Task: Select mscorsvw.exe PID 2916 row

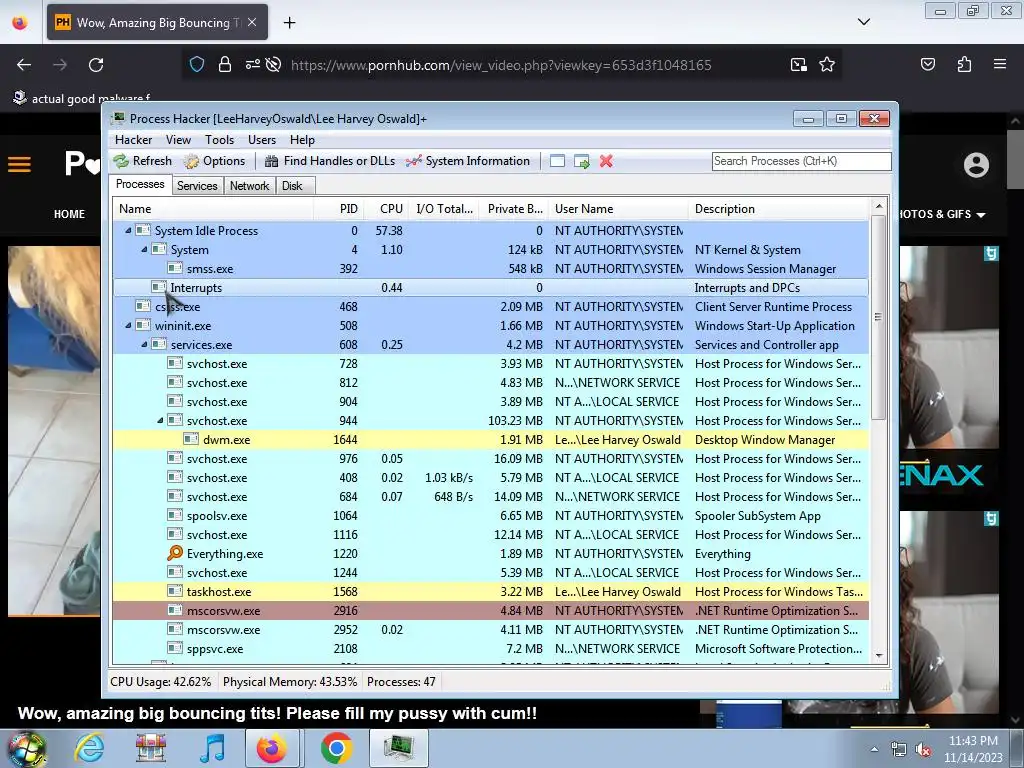Action: 490,611
